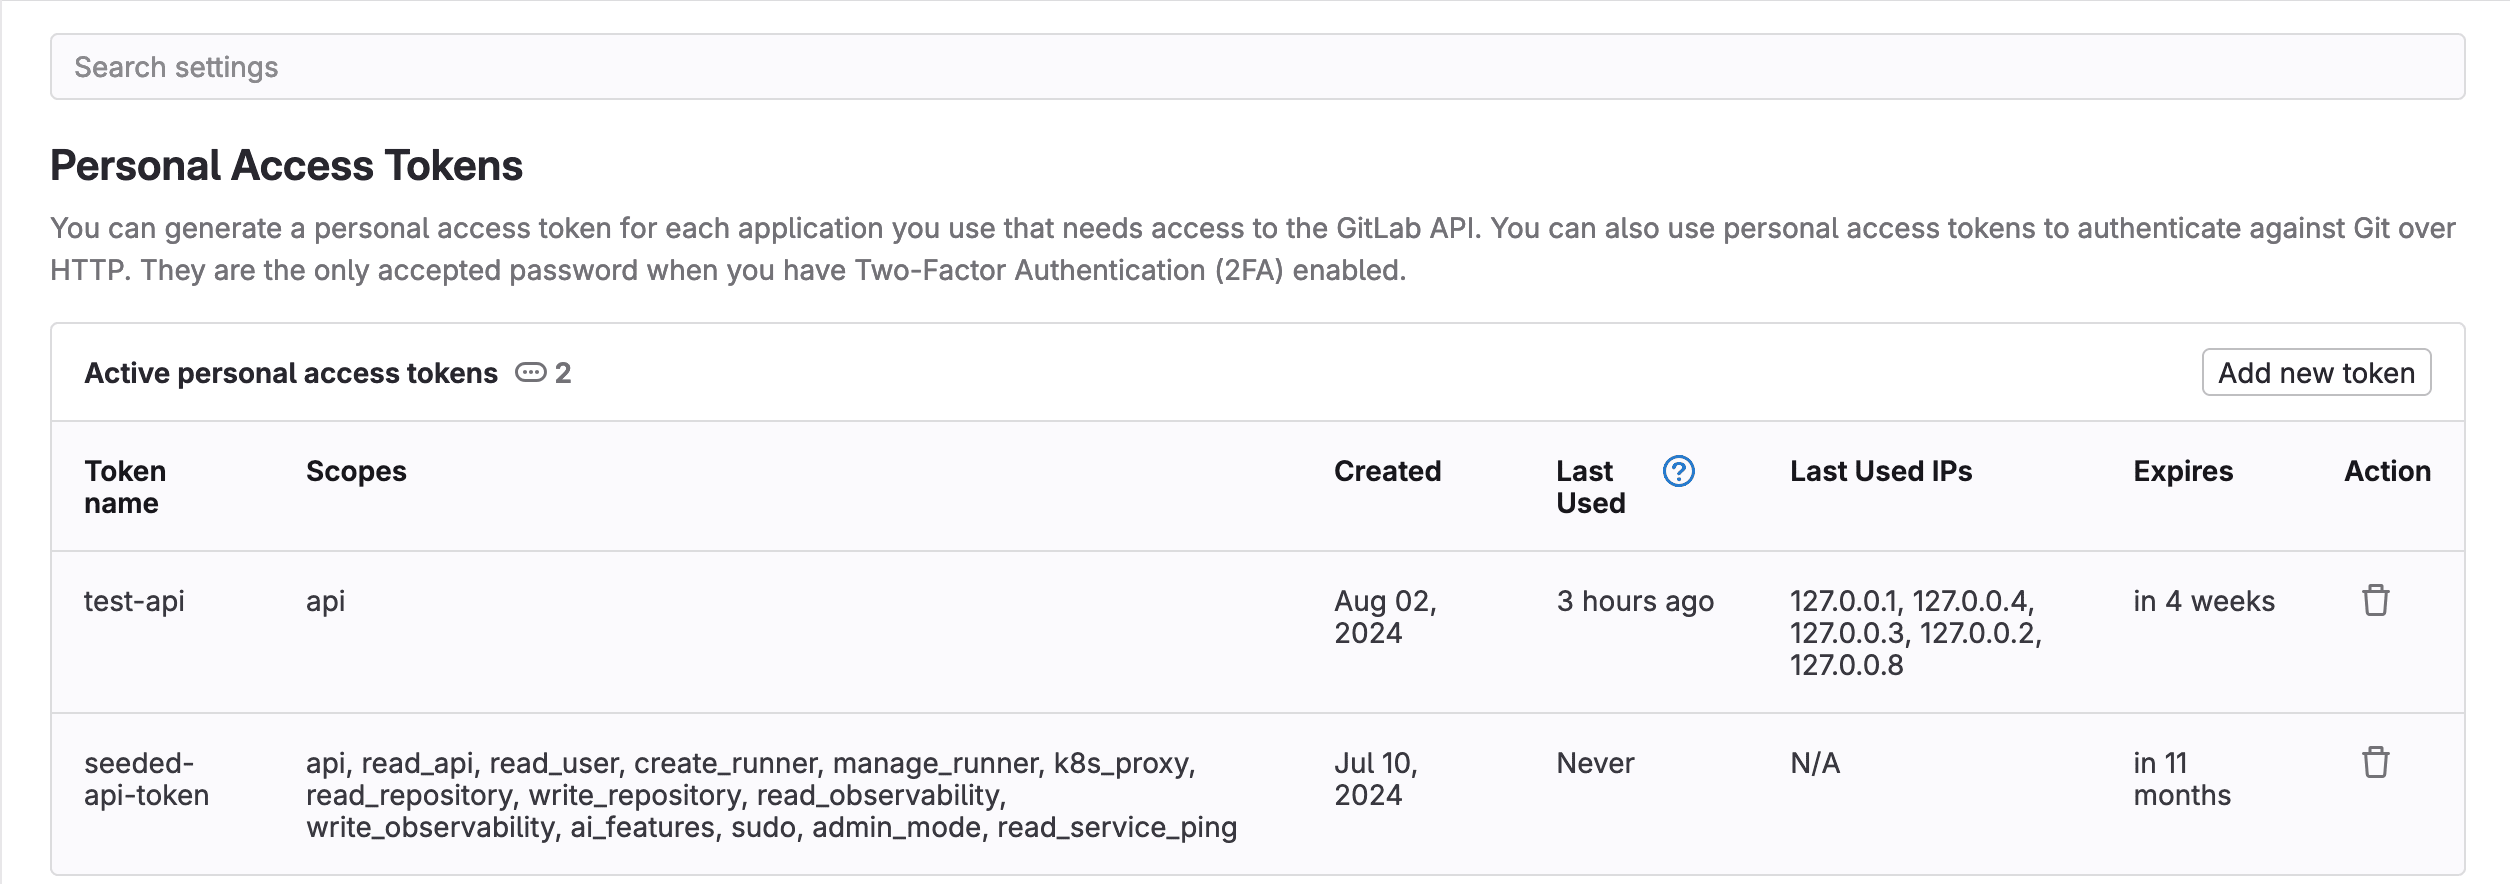Select the Last Used IPs column header
This screenshot has height=884, width=2510.
tap(1881, 471)
